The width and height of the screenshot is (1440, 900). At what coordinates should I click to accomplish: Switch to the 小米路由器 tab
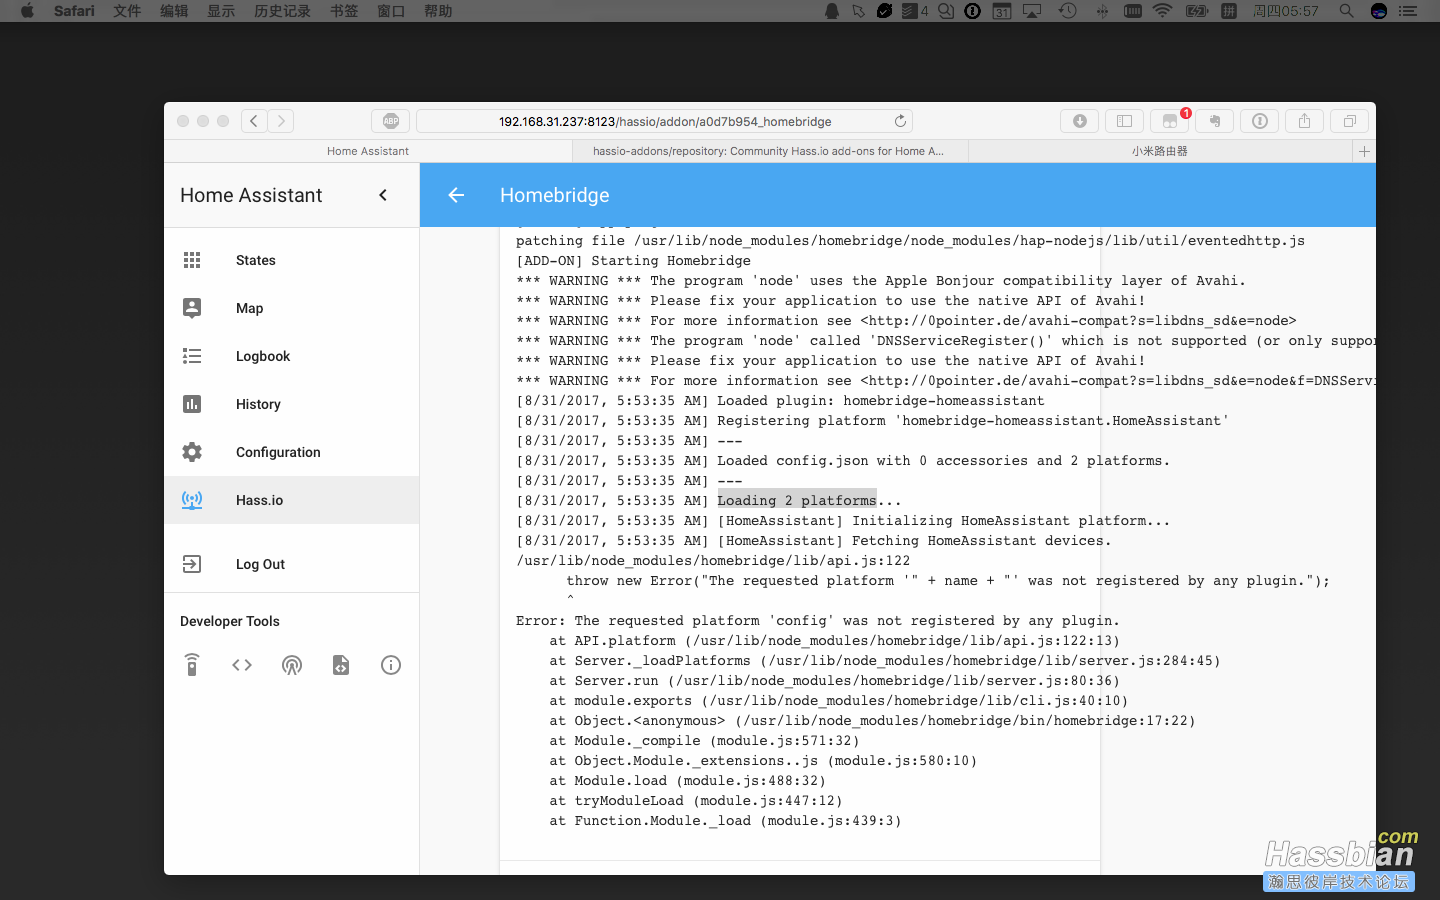coord(1160,151)
